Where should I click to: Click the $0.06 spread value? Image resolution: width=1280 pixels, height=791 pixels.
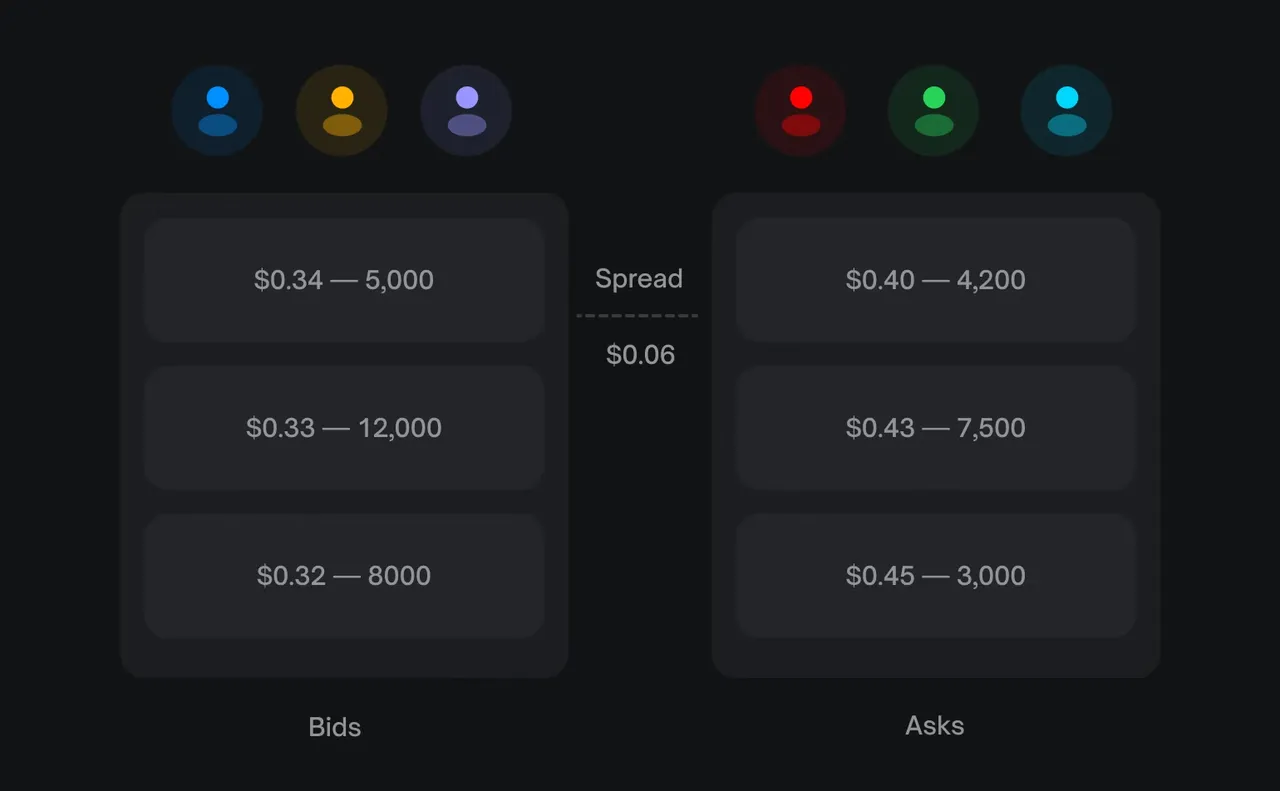640,355
